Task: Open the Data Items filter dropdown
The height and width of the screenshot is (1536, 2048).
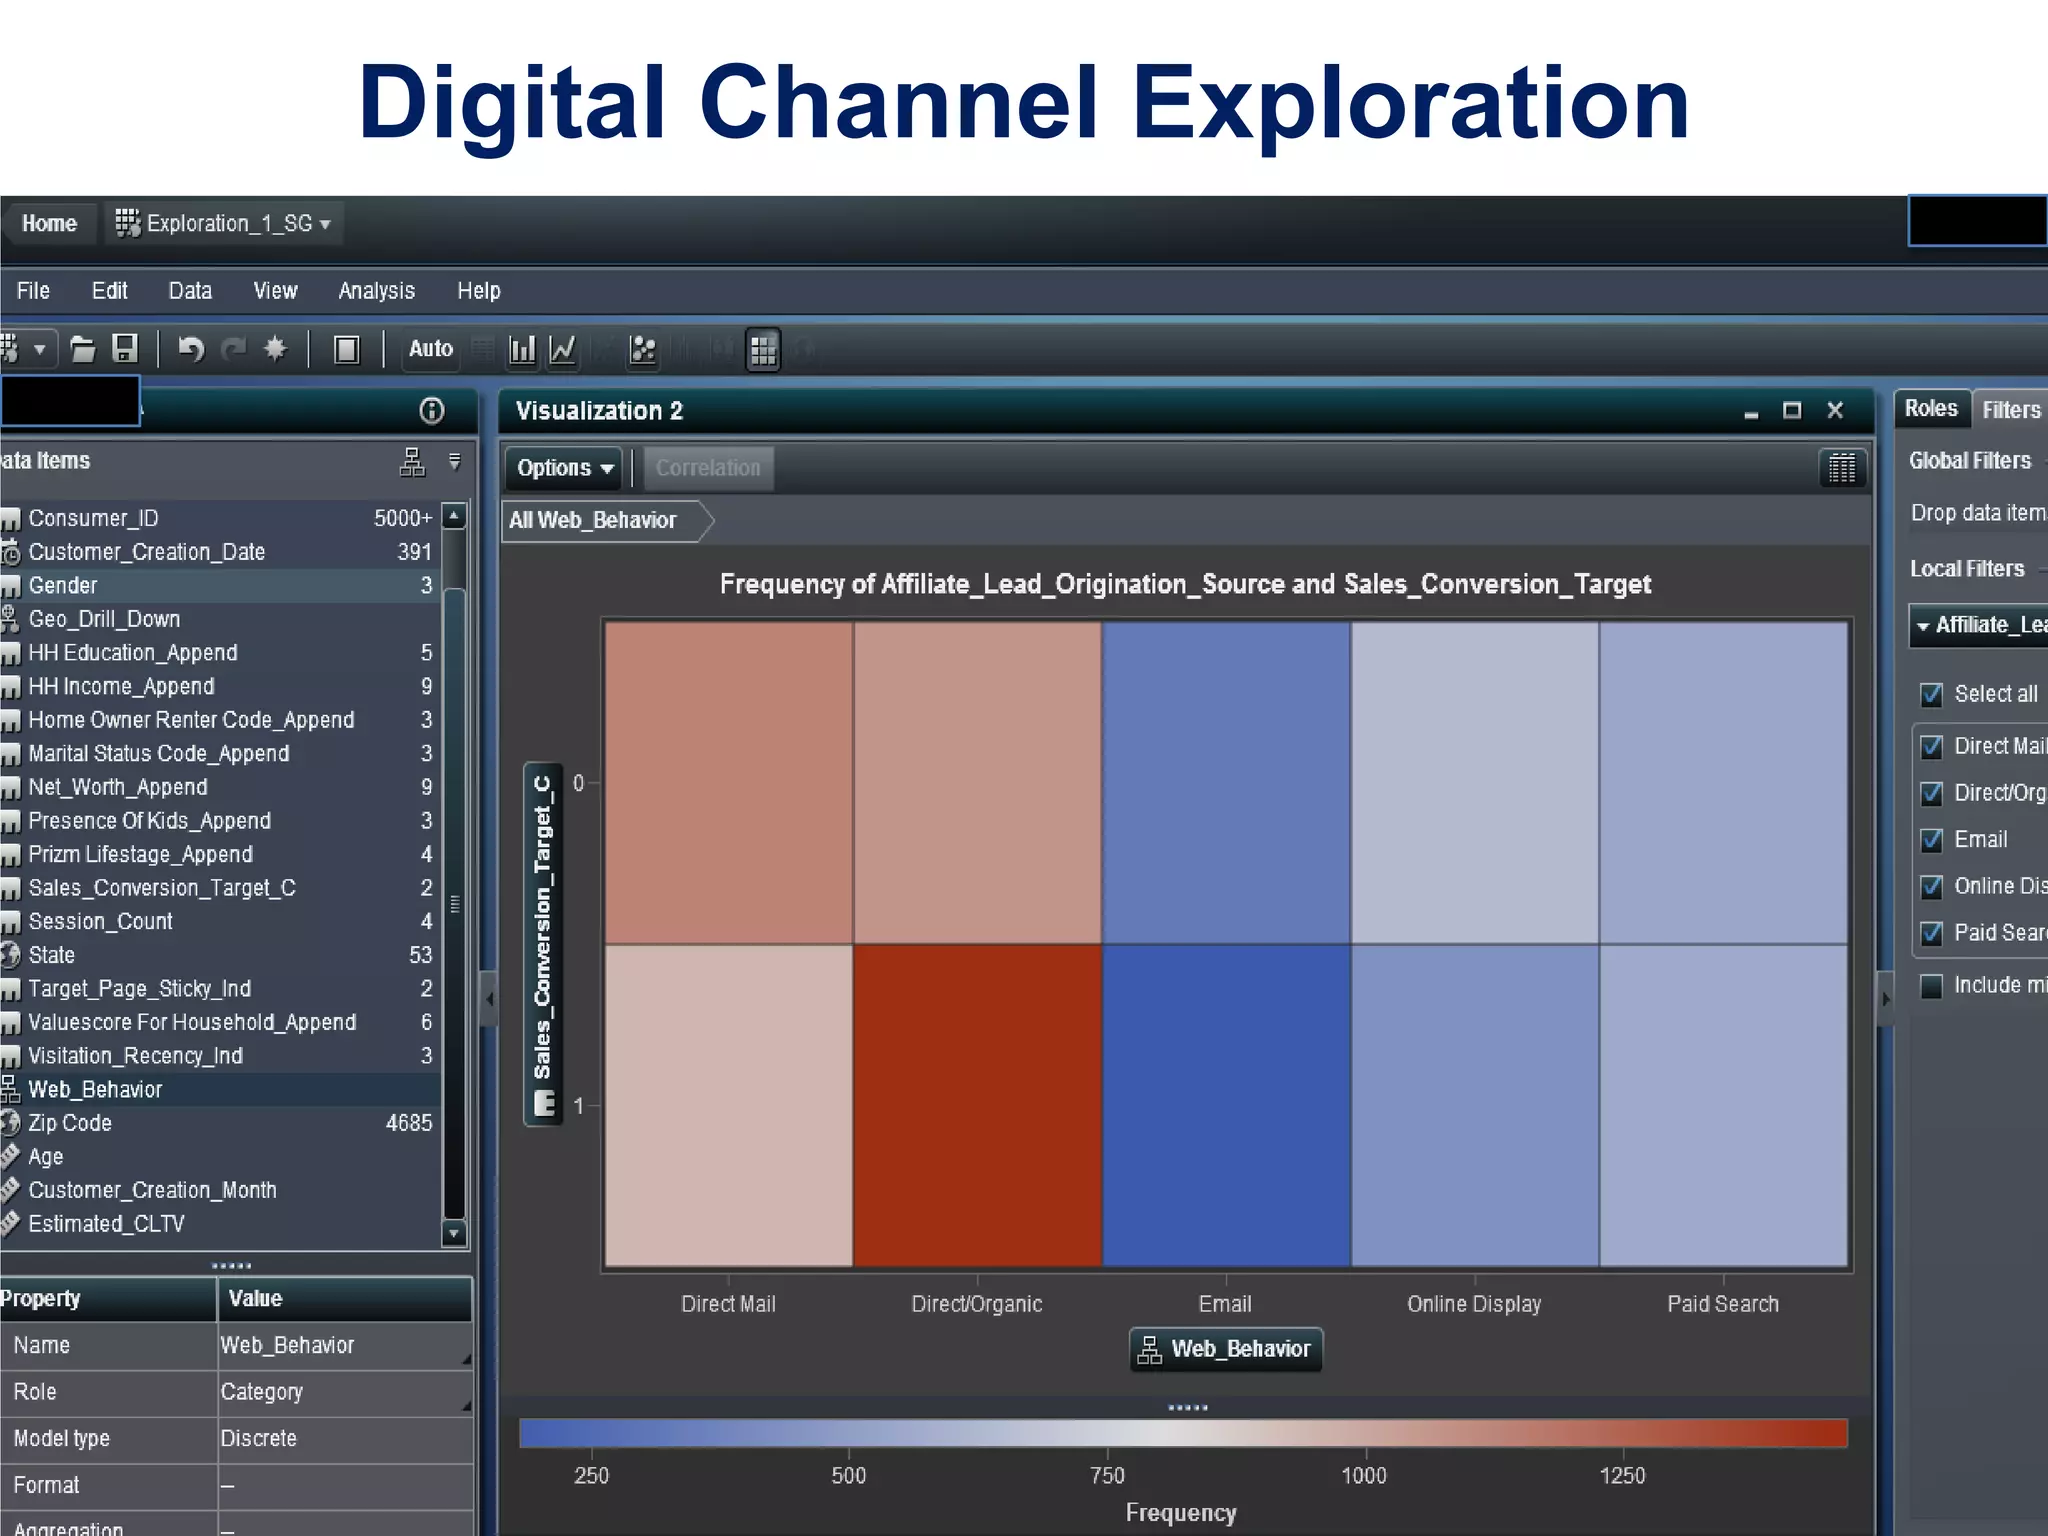Action: (x=455, y=462)
